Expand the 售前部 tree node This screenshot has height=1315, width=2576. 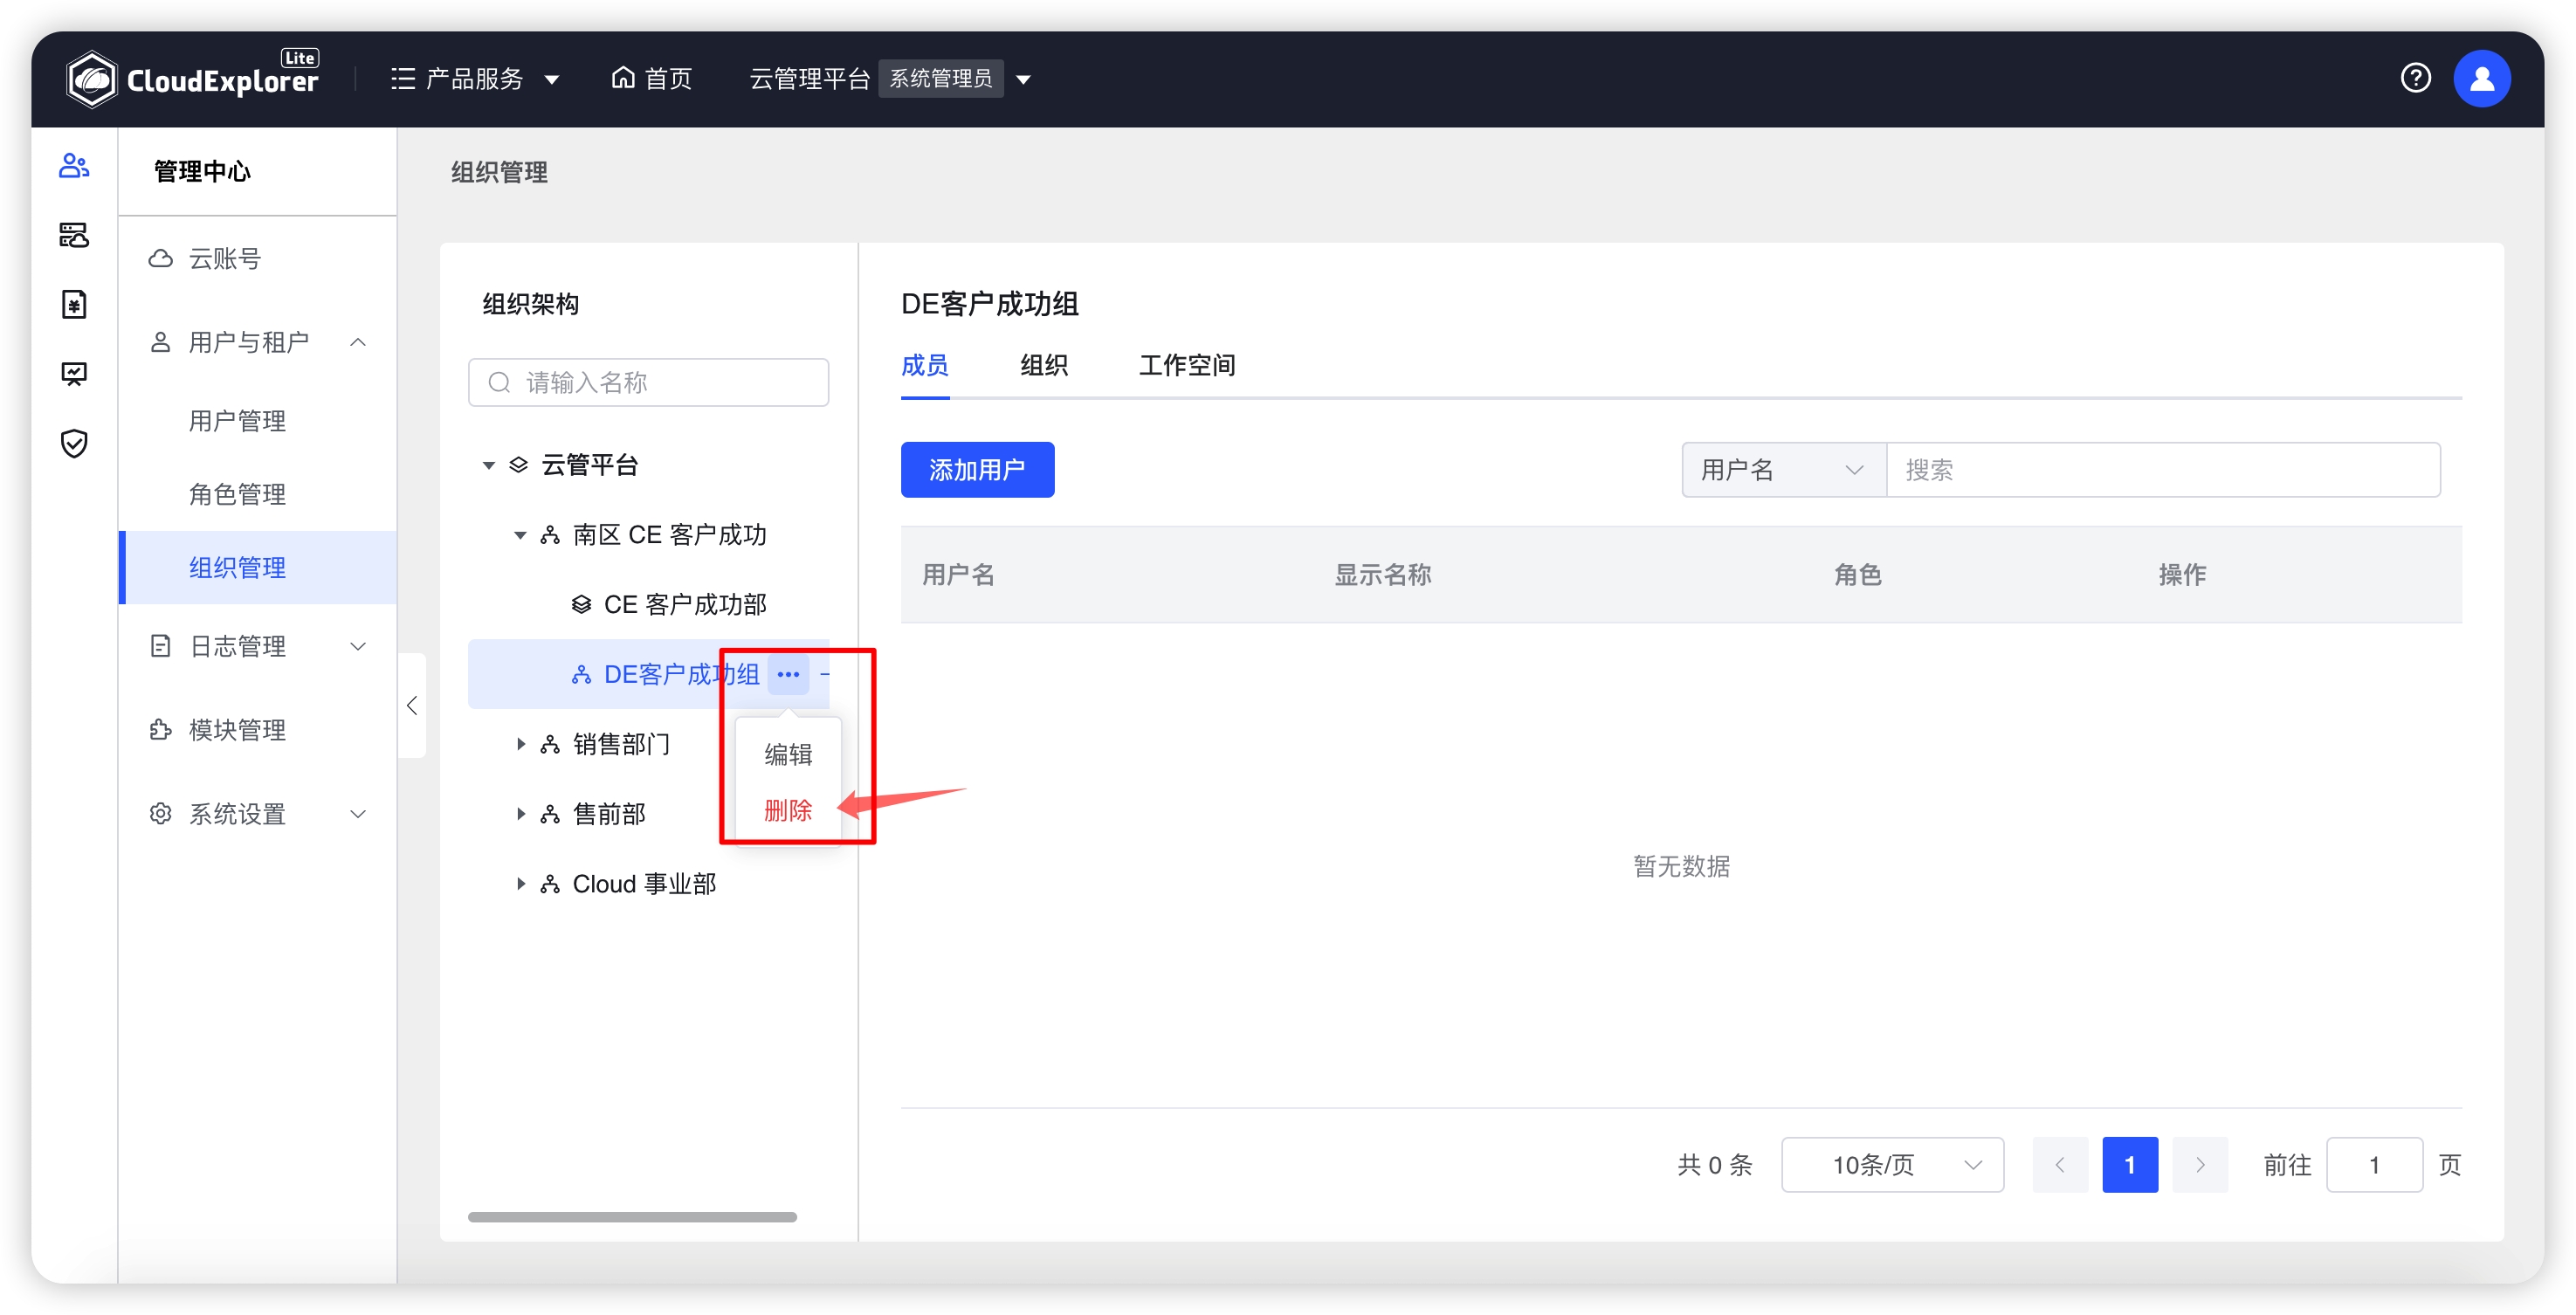tap(521, 814)
